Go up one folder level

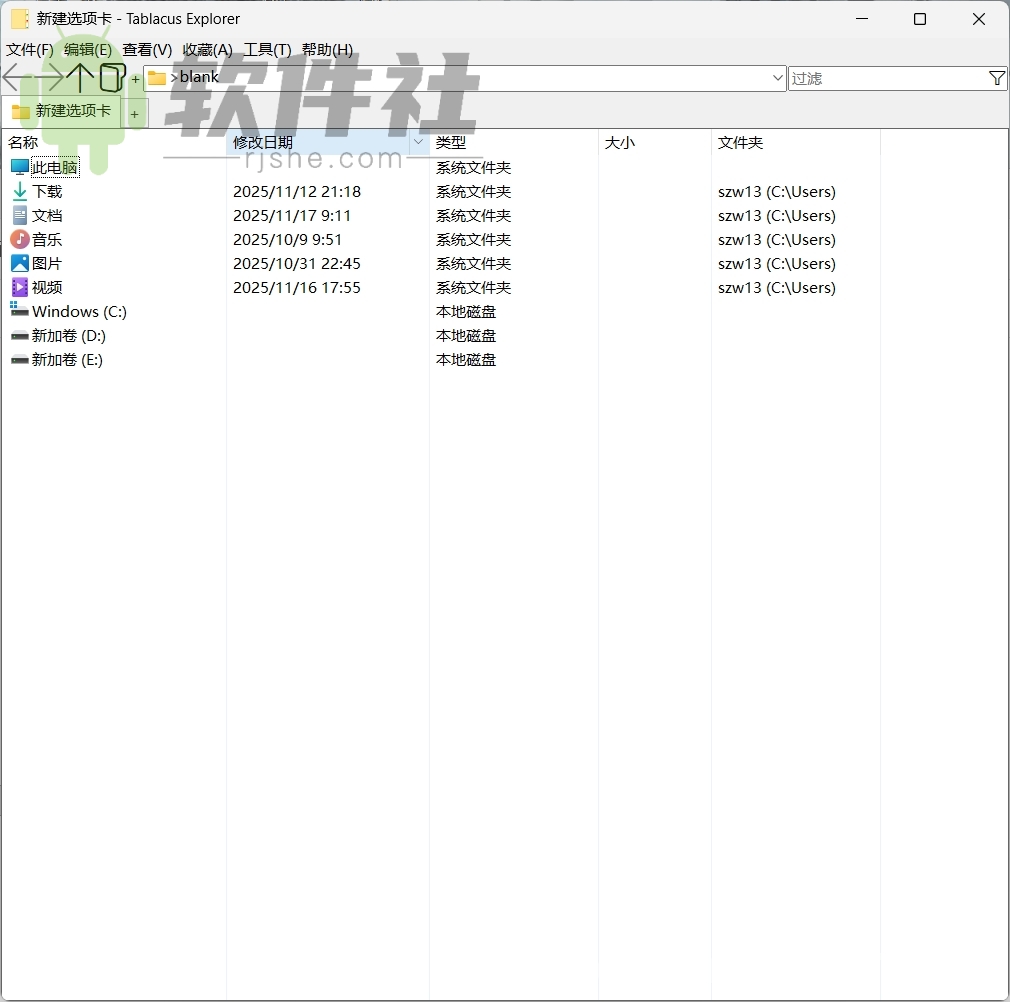point(78,77)
